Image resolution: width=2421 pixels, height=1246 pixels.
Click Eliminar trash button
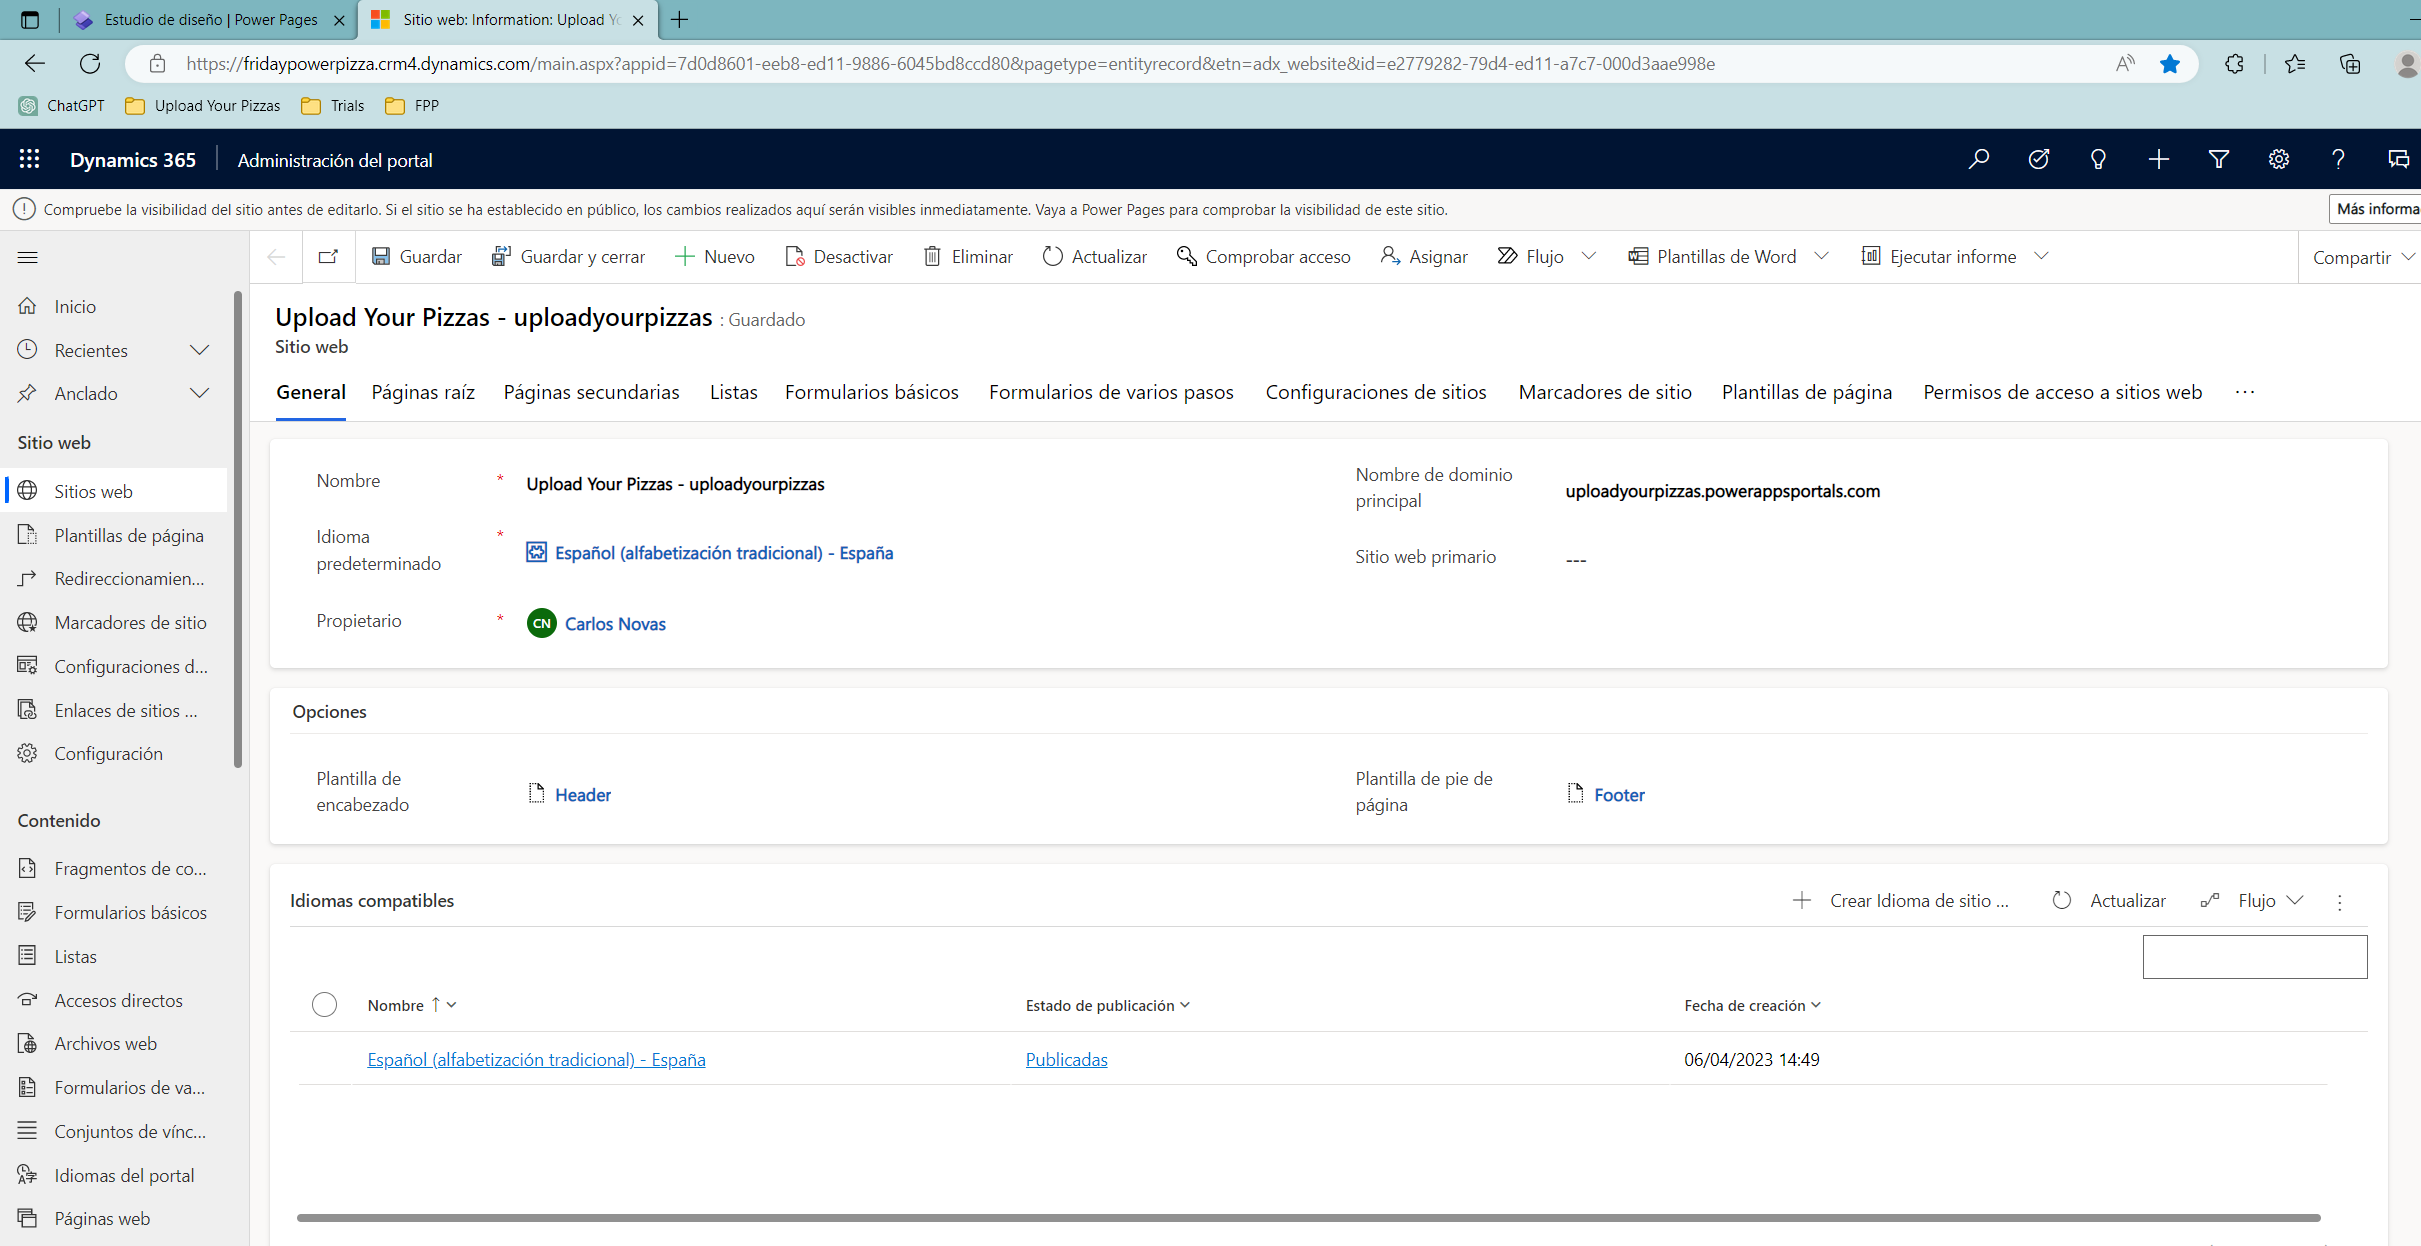(x=967, y=257)
